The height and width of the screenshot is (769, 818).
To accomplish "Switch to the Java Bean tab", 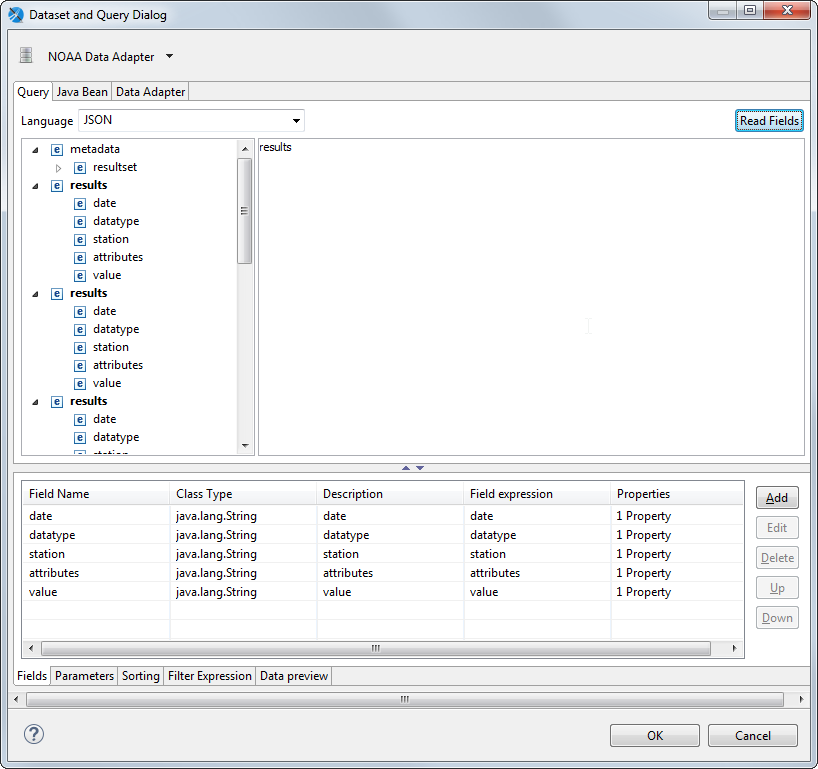I will (x=82, y=92).
